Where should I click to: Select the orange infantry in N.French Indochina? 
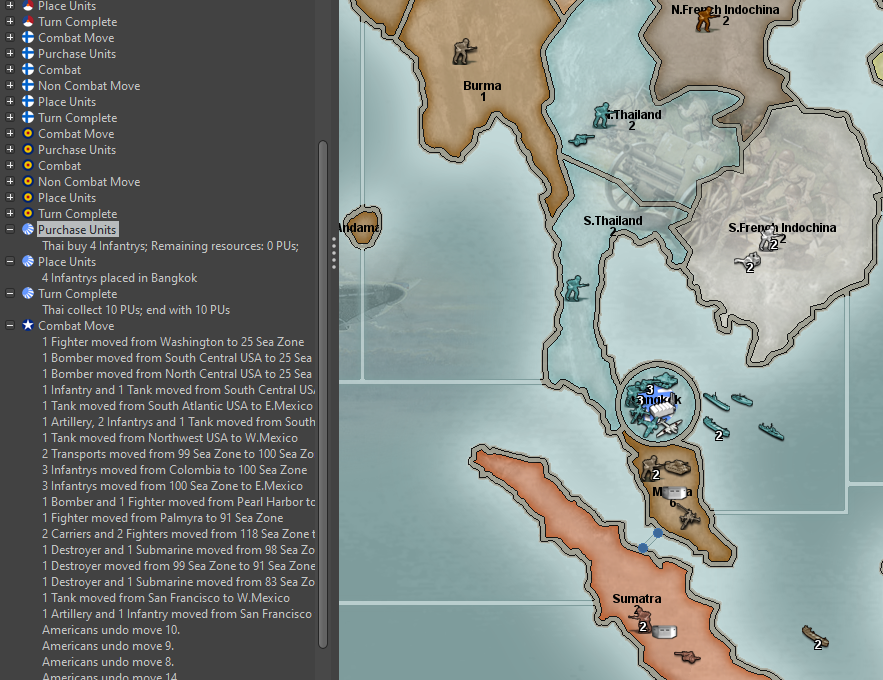tap(704, 19)
